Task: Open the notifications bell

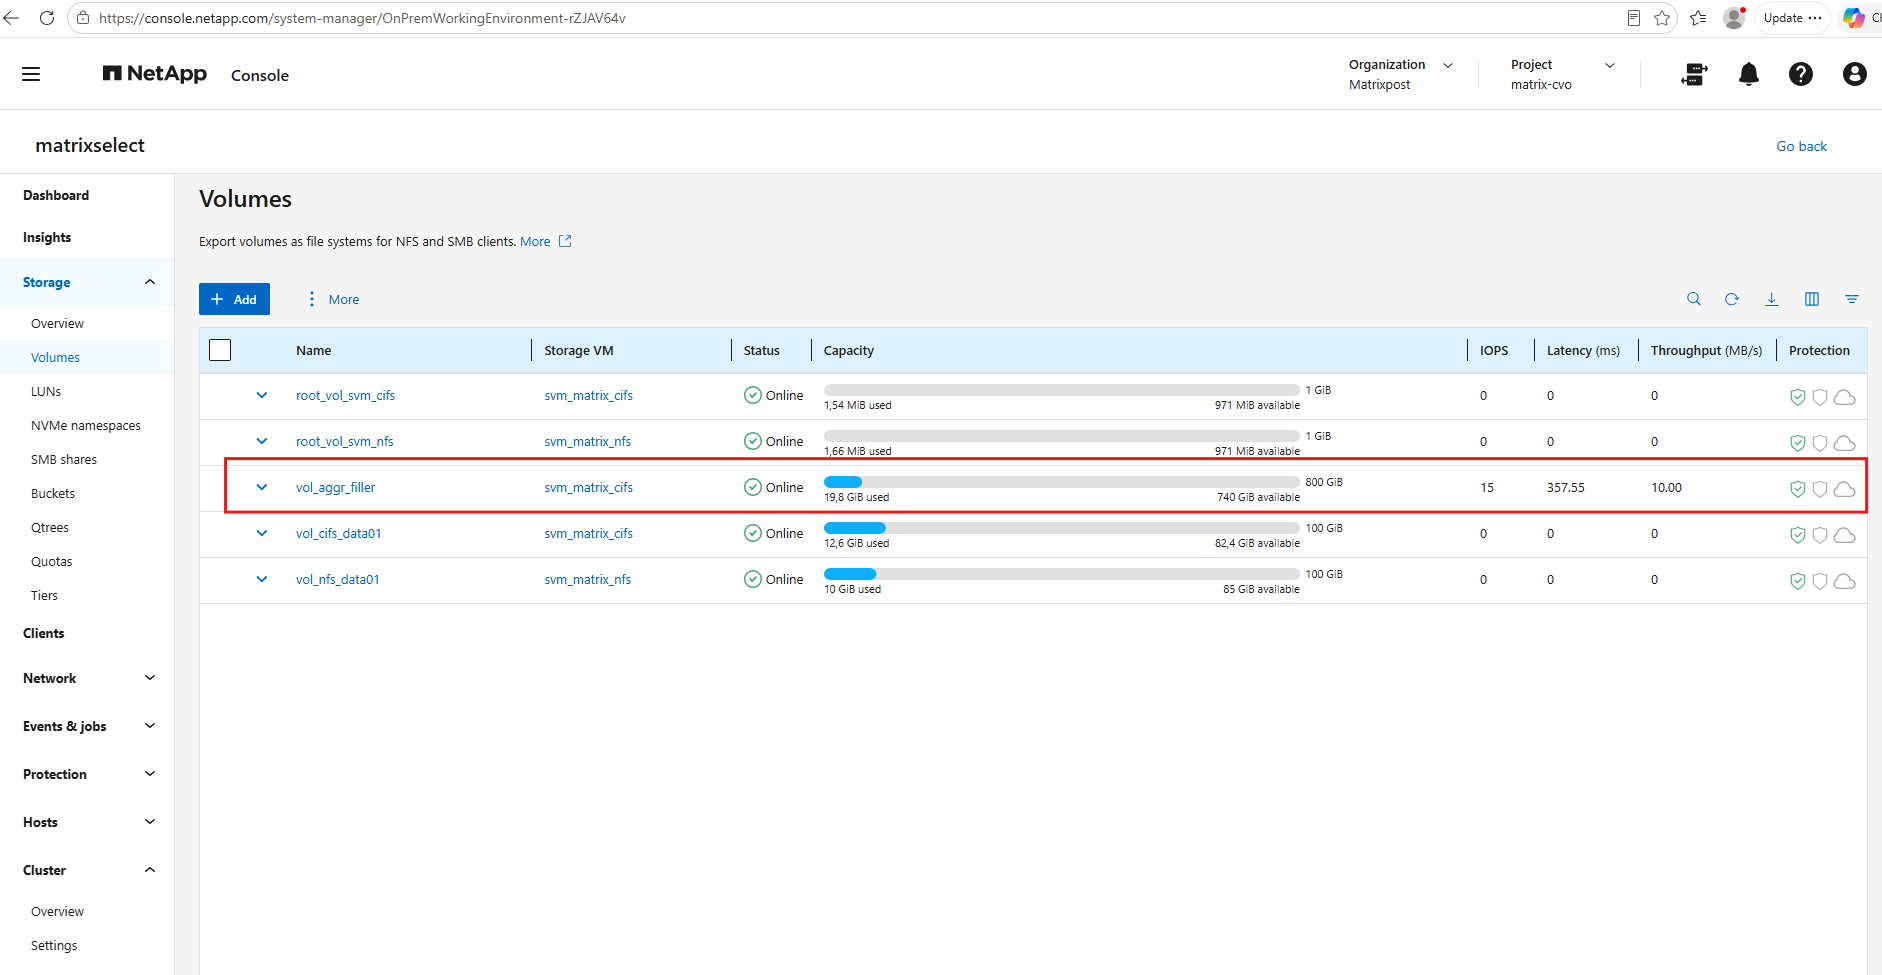Action: click(1749, 74)
